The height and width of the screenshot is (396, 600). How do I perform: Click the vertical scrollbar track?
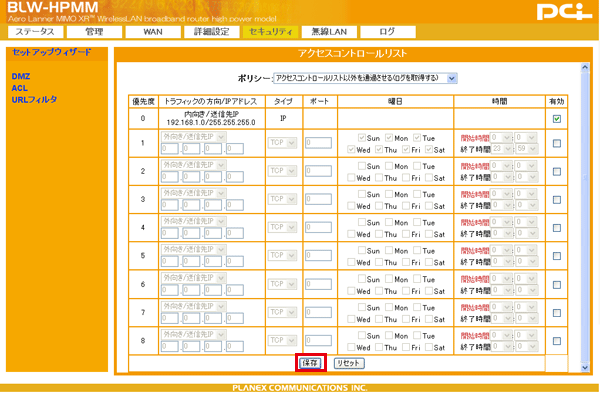585,217
